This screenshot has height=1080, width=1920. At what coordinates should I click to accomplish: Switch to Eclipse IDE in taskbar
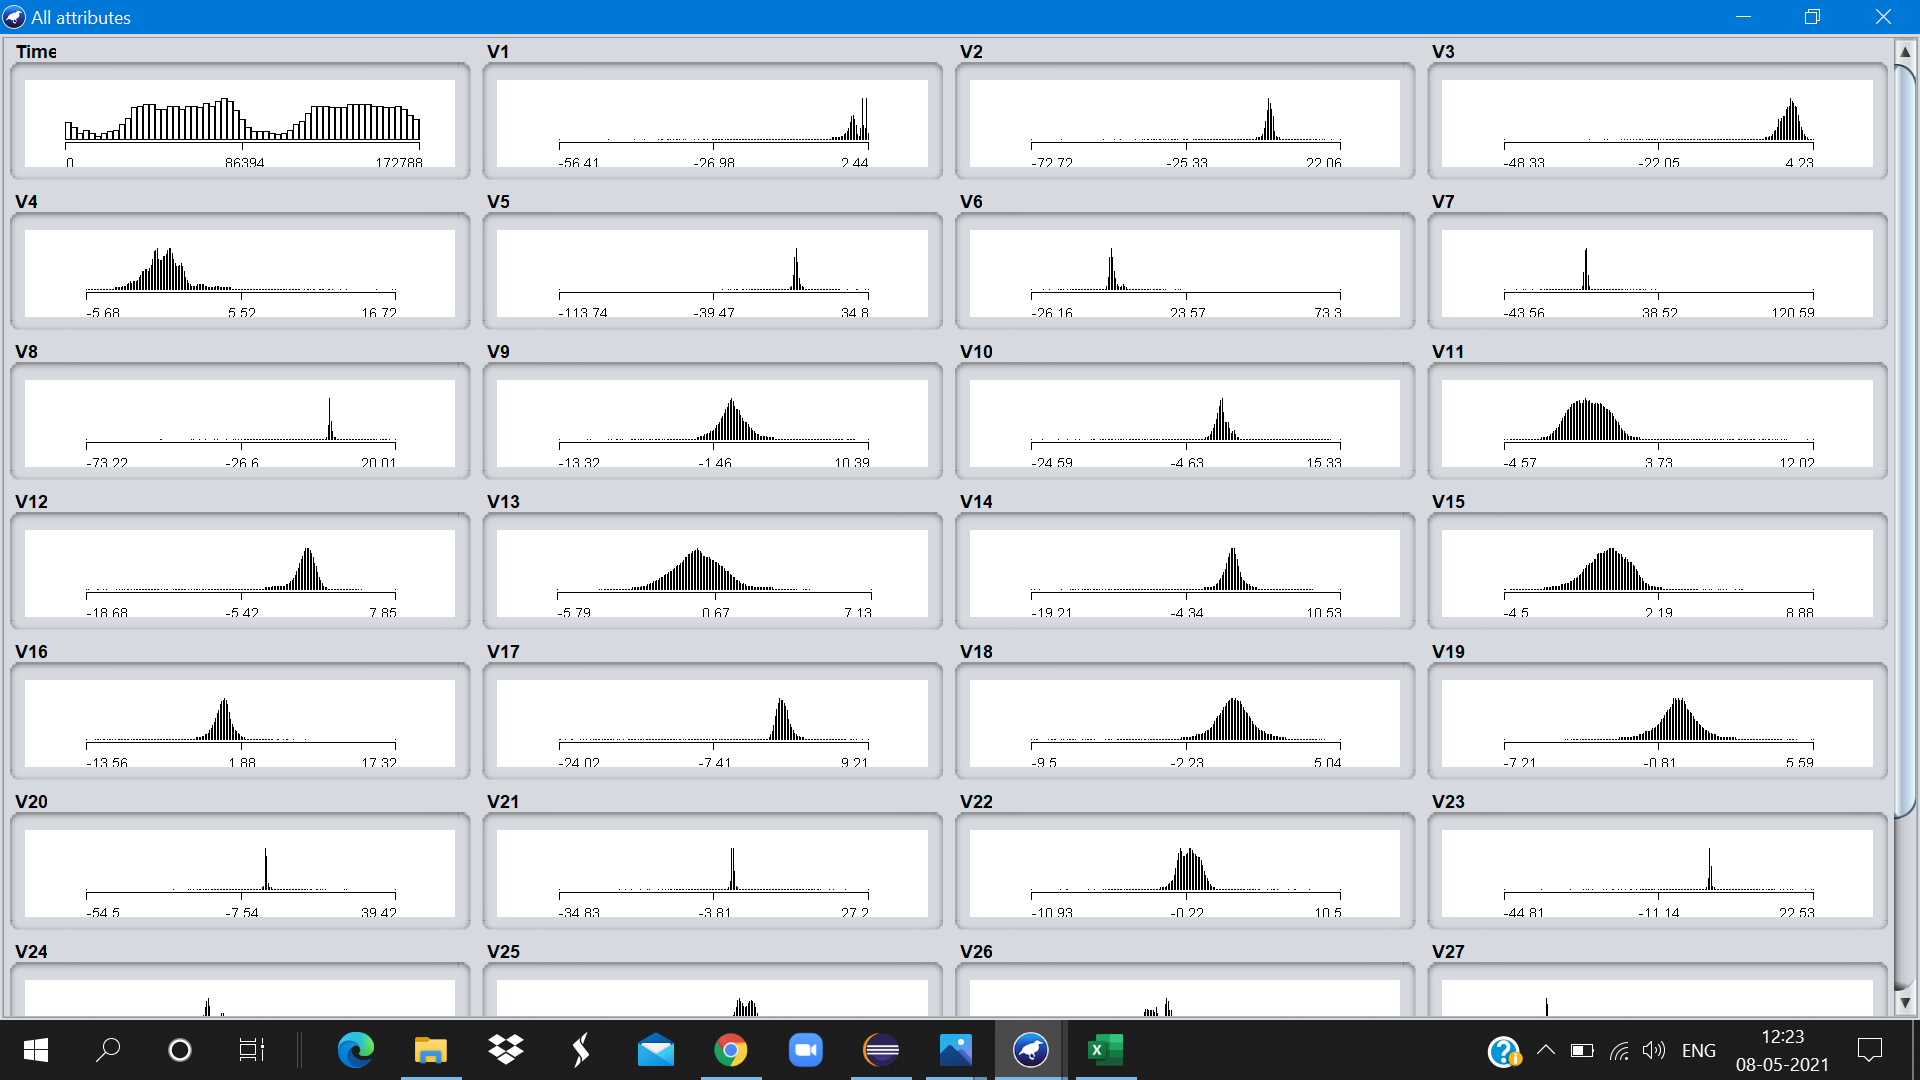pos(881,1050)
